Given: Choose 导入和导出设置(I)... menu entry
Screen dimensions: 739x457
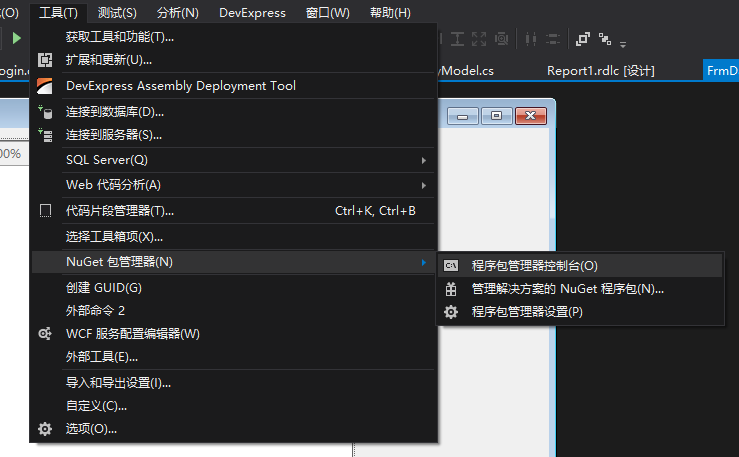Looking at the screenshot, I should (x=233, y=383).
